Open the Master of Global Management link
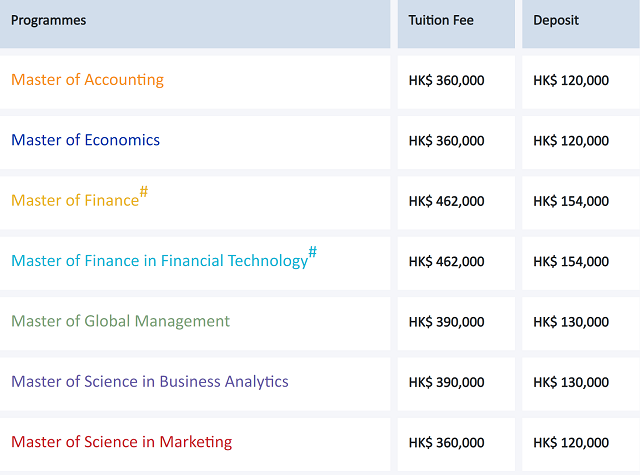This screenshot has height=475, width=640. [120, 321]
